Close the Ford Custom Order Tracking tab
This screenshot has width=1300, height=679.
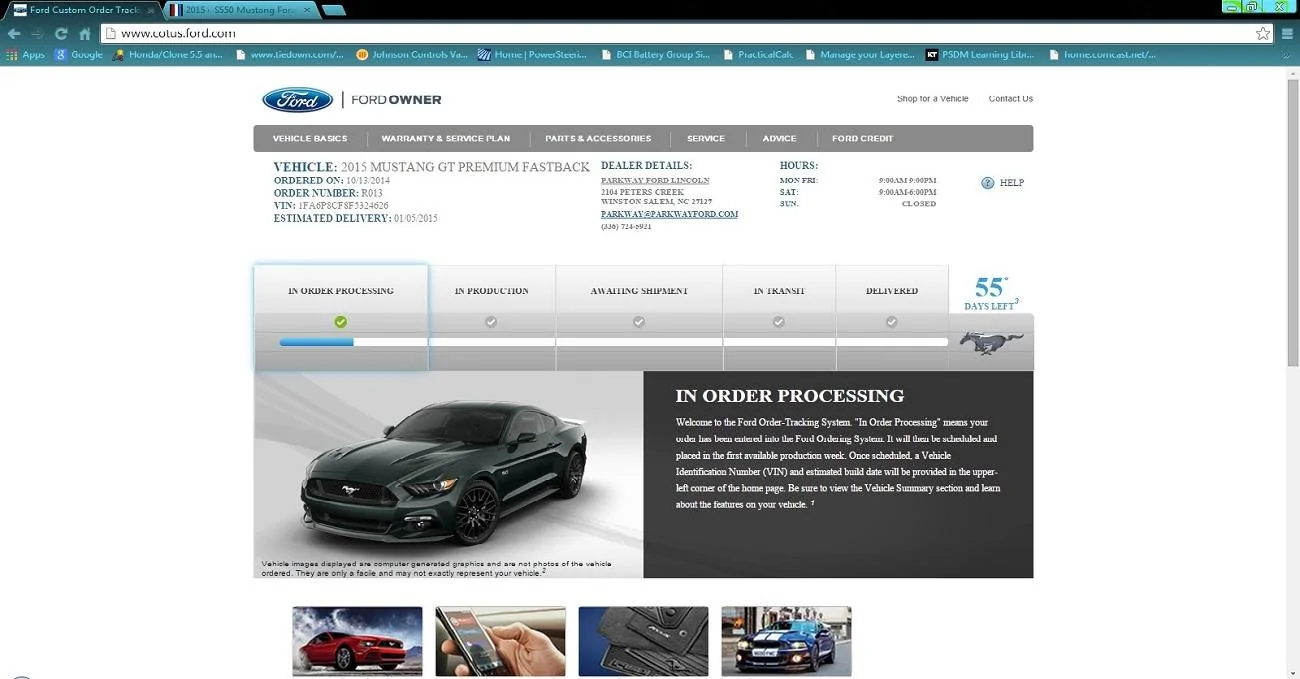tap(151, 10)
